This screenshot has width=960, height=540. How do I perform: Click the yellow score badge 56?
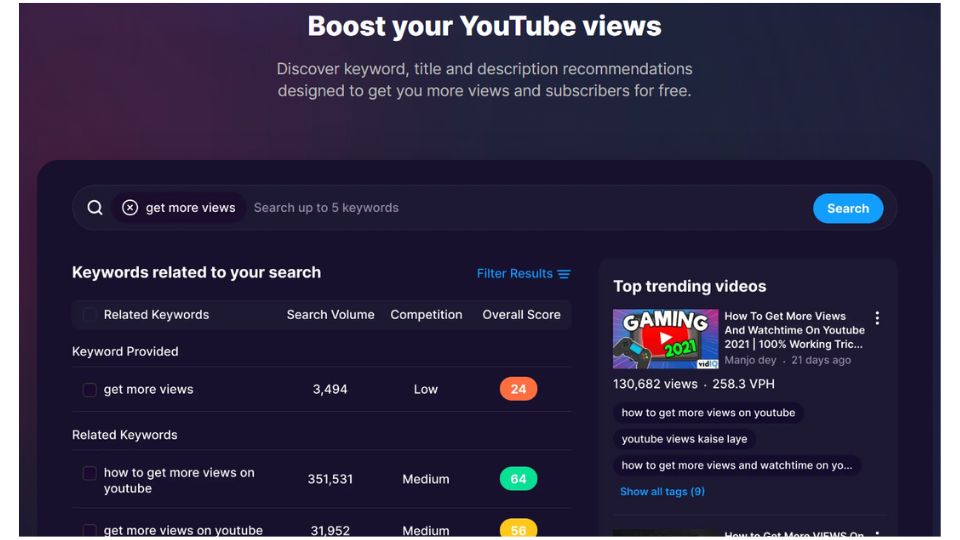point(519,528)
